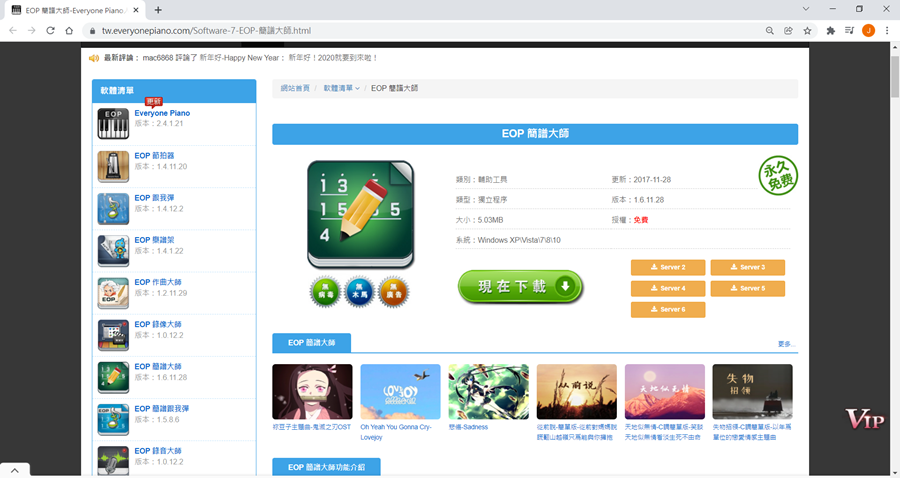Open the 天地似無情 sheet thumbnail
This screenshot has width=900, height=478.
click(x=665, y=391)
